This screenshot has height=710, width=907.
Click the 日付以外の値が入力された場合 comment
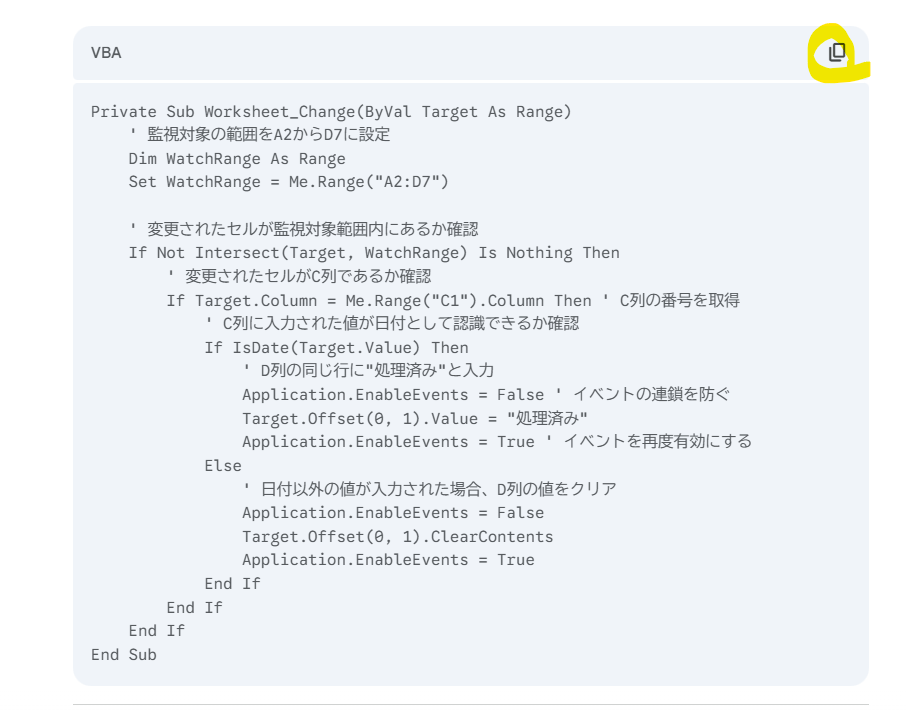[429, 489]
